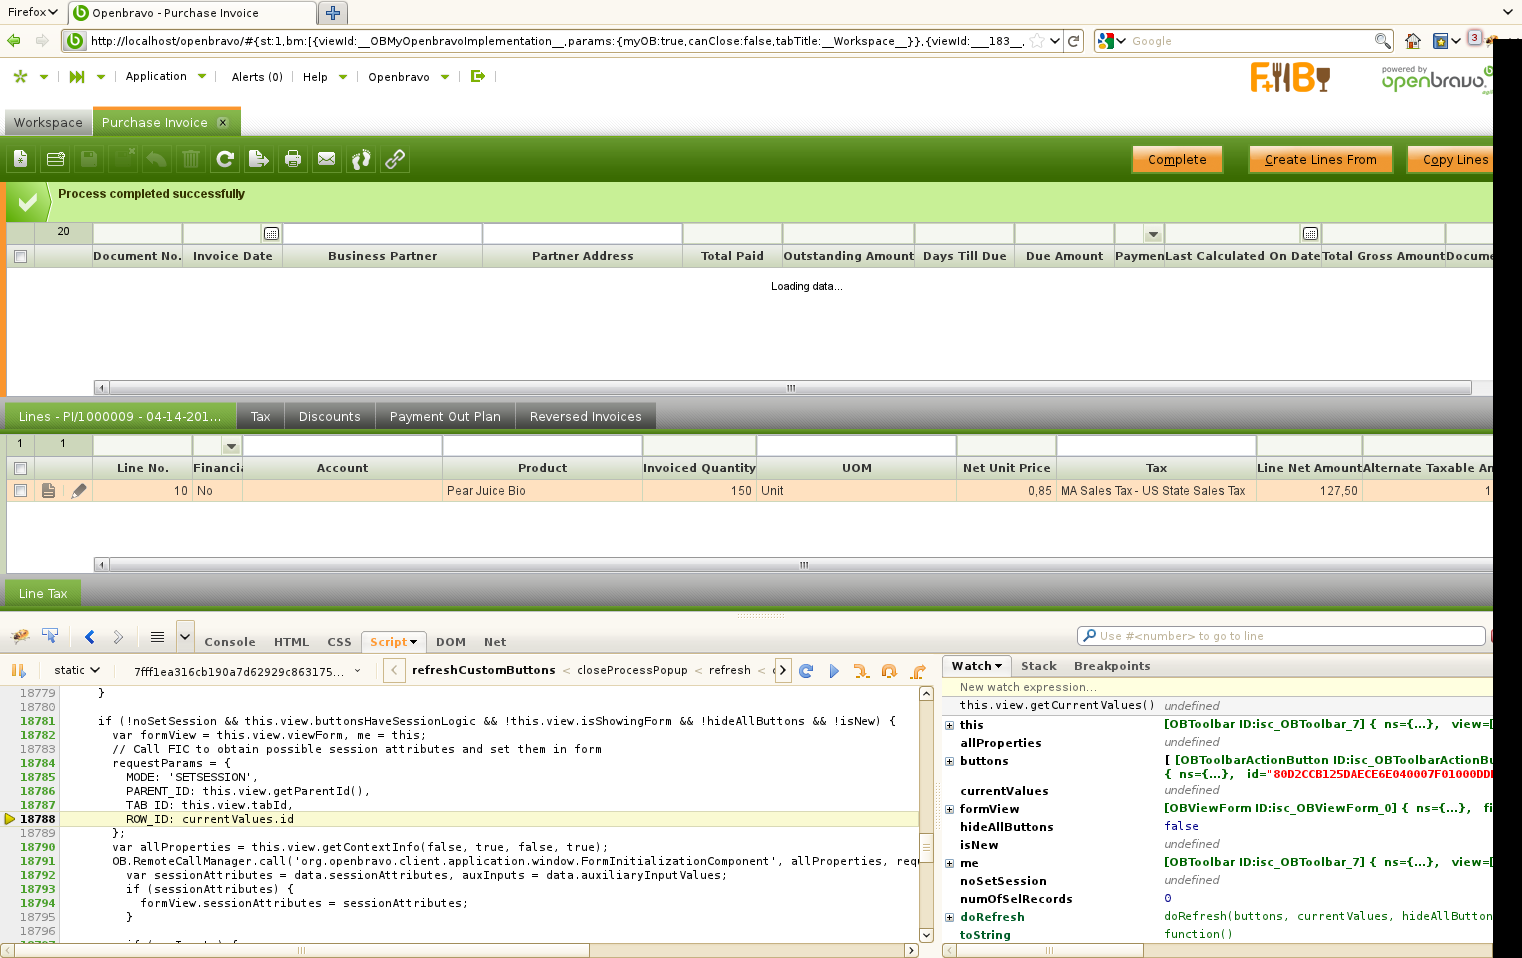Open the static script type dropdown
This screenshot has height=958, width=1522.
point(77,670)
